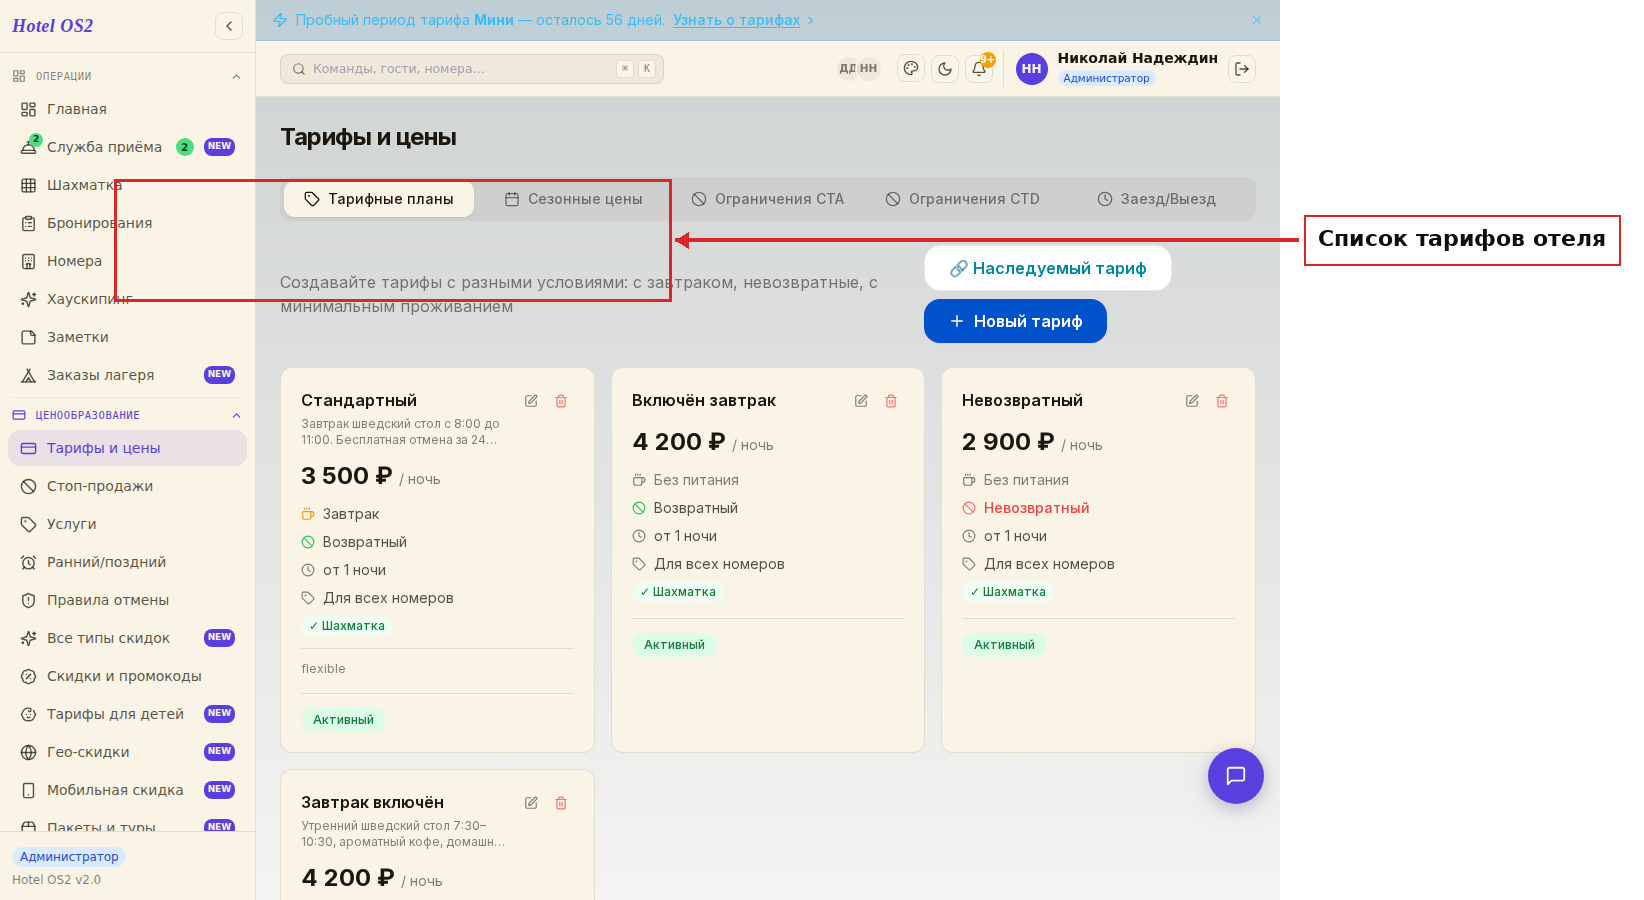Delete the Включён завтрак tariff
The image size is (1644, 900).
pyautogui.click(x=891, y=401)
